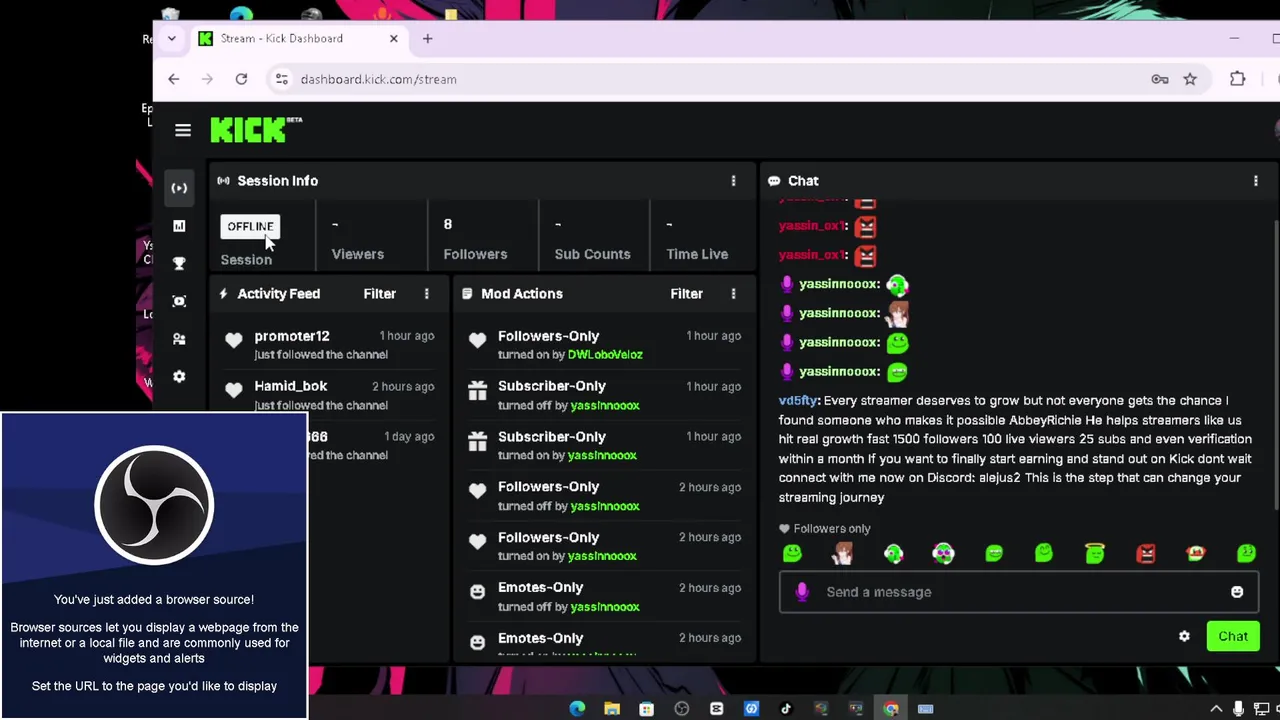
Task: View site information icon in address bar
Action: [282, 79]
